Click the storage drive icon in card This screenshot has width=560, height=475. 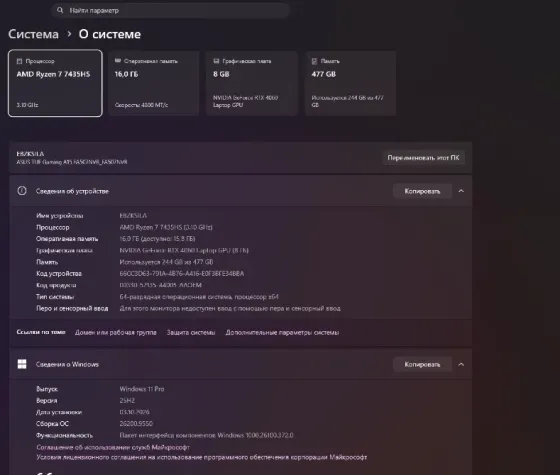pyautogui.click(x=314, y=61)
